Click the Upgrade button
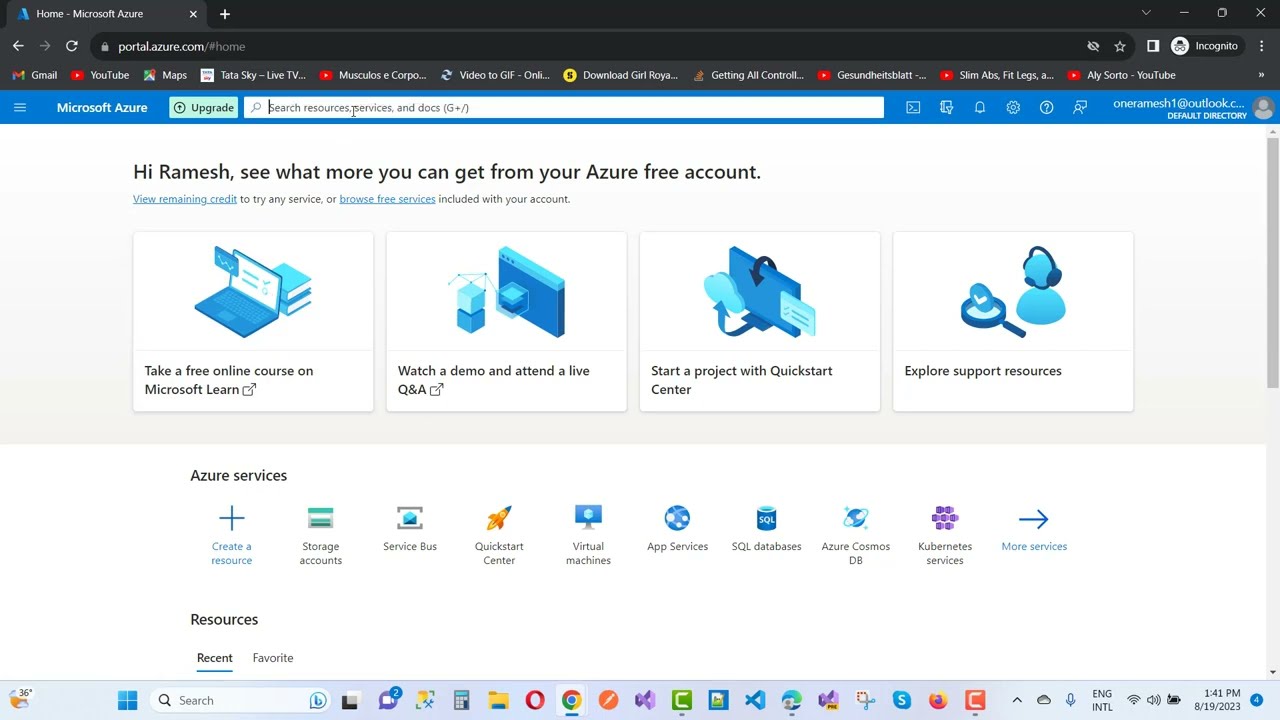The image size is (1280, 720). pos(204,107)
